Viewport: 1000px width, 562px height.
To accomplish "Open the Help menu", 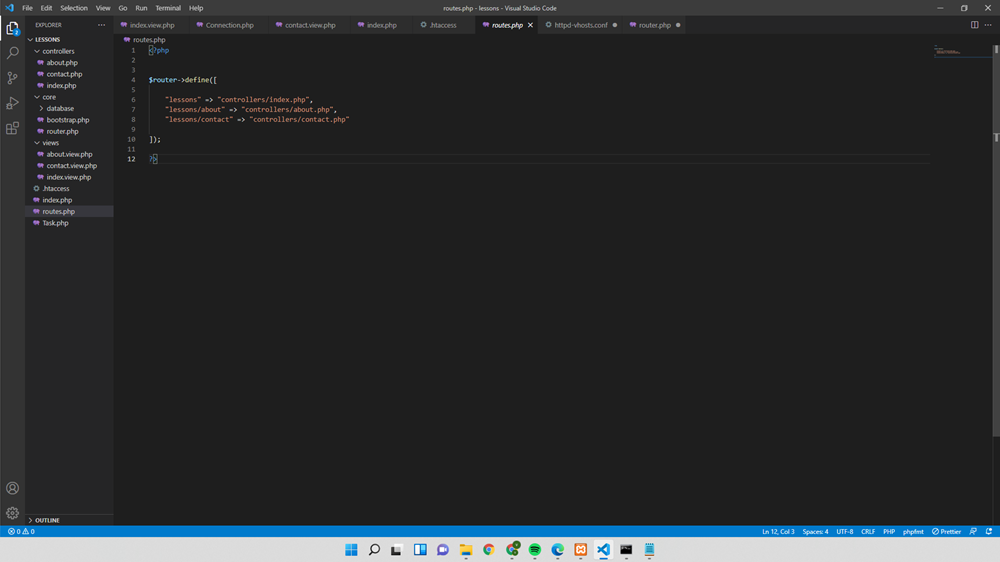I will click(196, 8).
